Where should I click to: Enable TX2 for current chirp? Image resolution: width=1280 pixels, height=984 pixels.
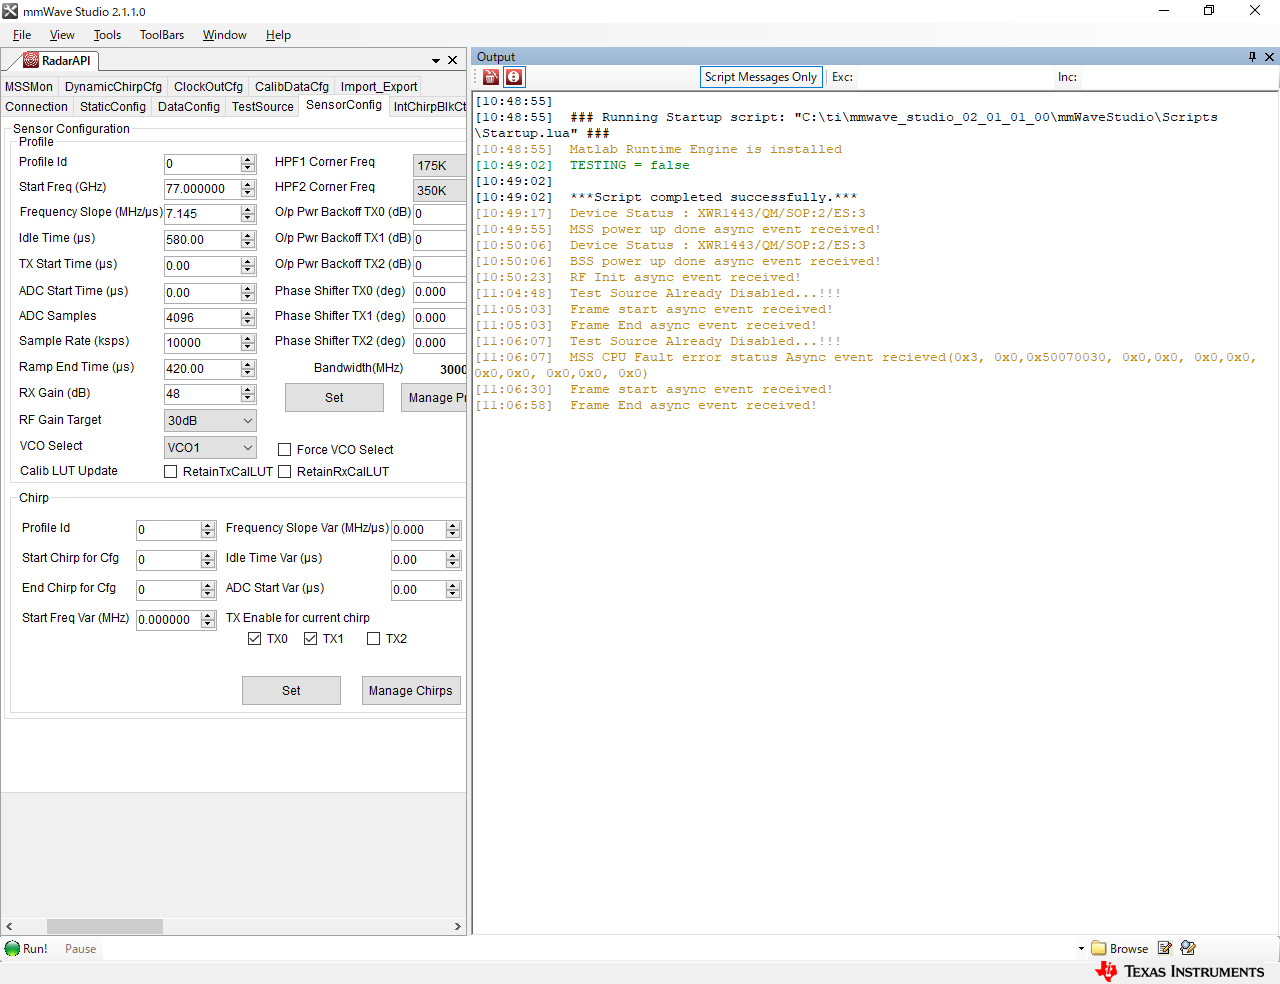tap(373, 639)
